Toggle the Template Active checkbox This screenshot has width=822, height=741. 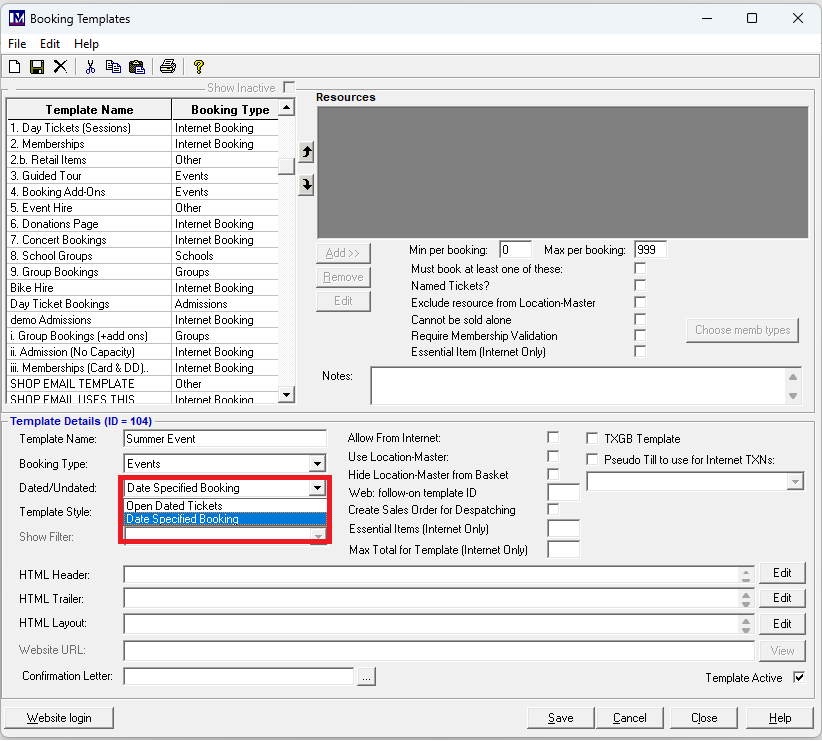point(798,677)
